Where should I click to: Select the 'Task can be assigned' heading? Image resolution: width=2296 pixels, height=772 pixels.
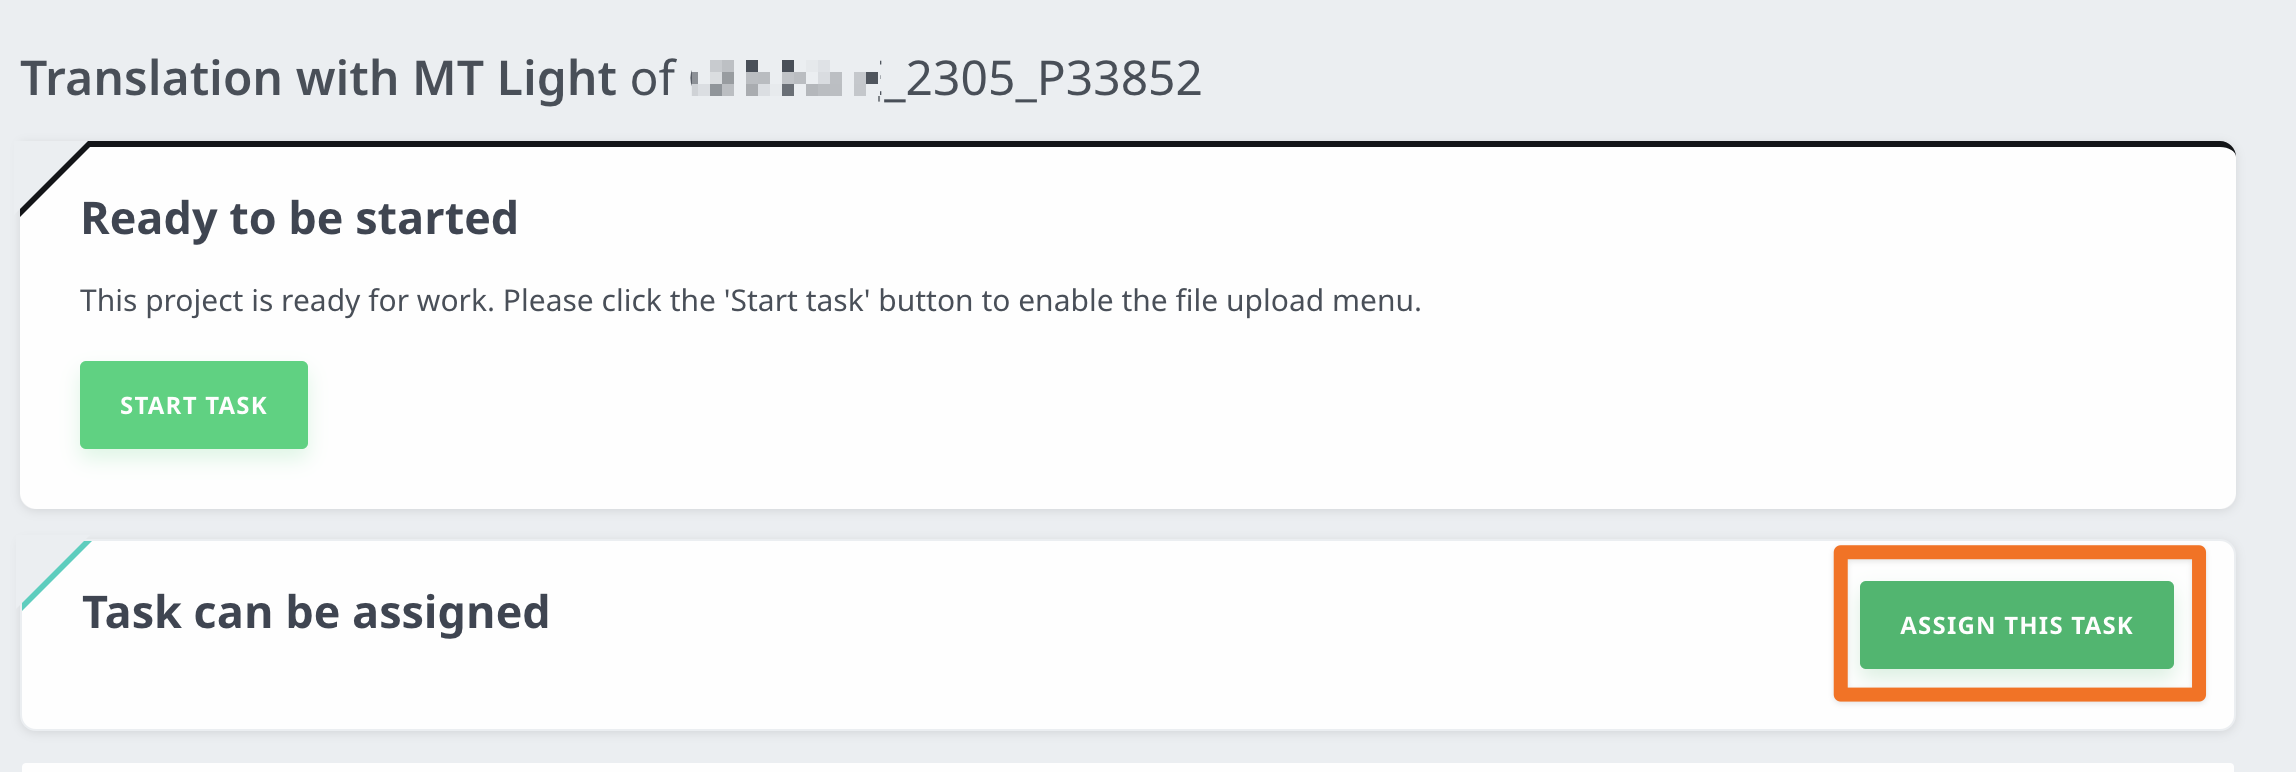[315, 612]
